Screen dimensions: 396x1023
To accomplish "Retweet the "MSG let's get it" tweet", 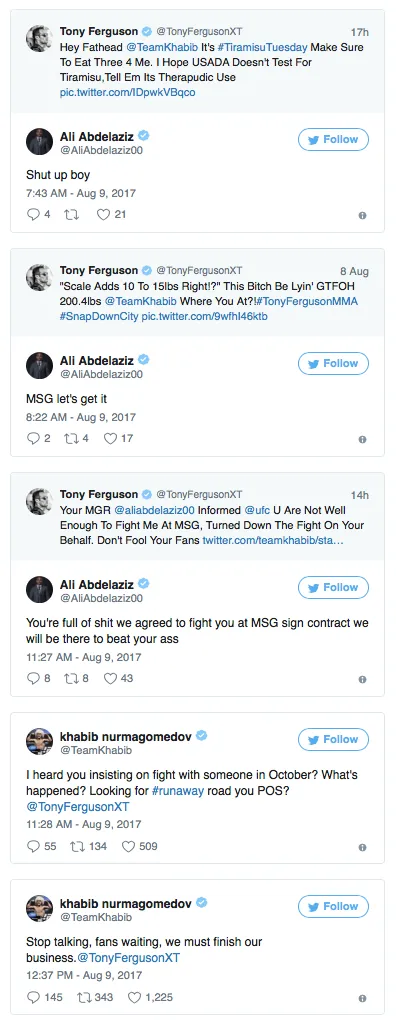I will 70,438.
